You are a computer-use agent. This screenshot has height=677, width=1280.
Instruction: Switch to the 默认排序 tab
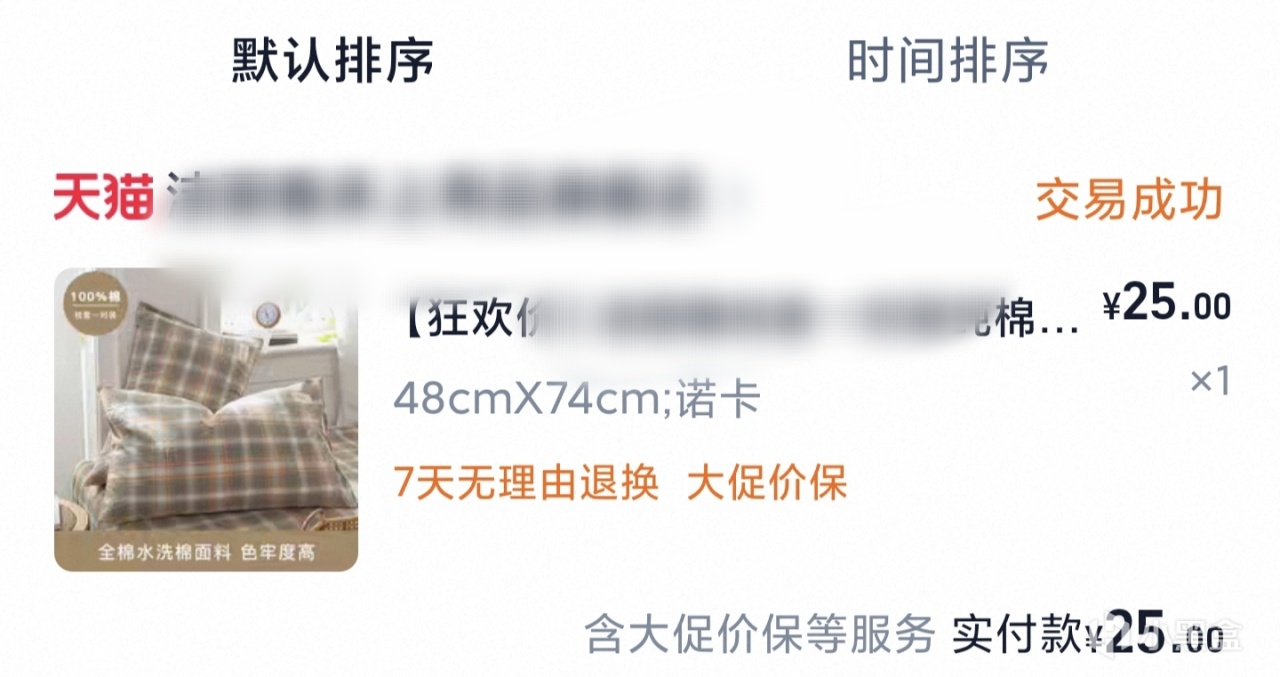(333, 61)
